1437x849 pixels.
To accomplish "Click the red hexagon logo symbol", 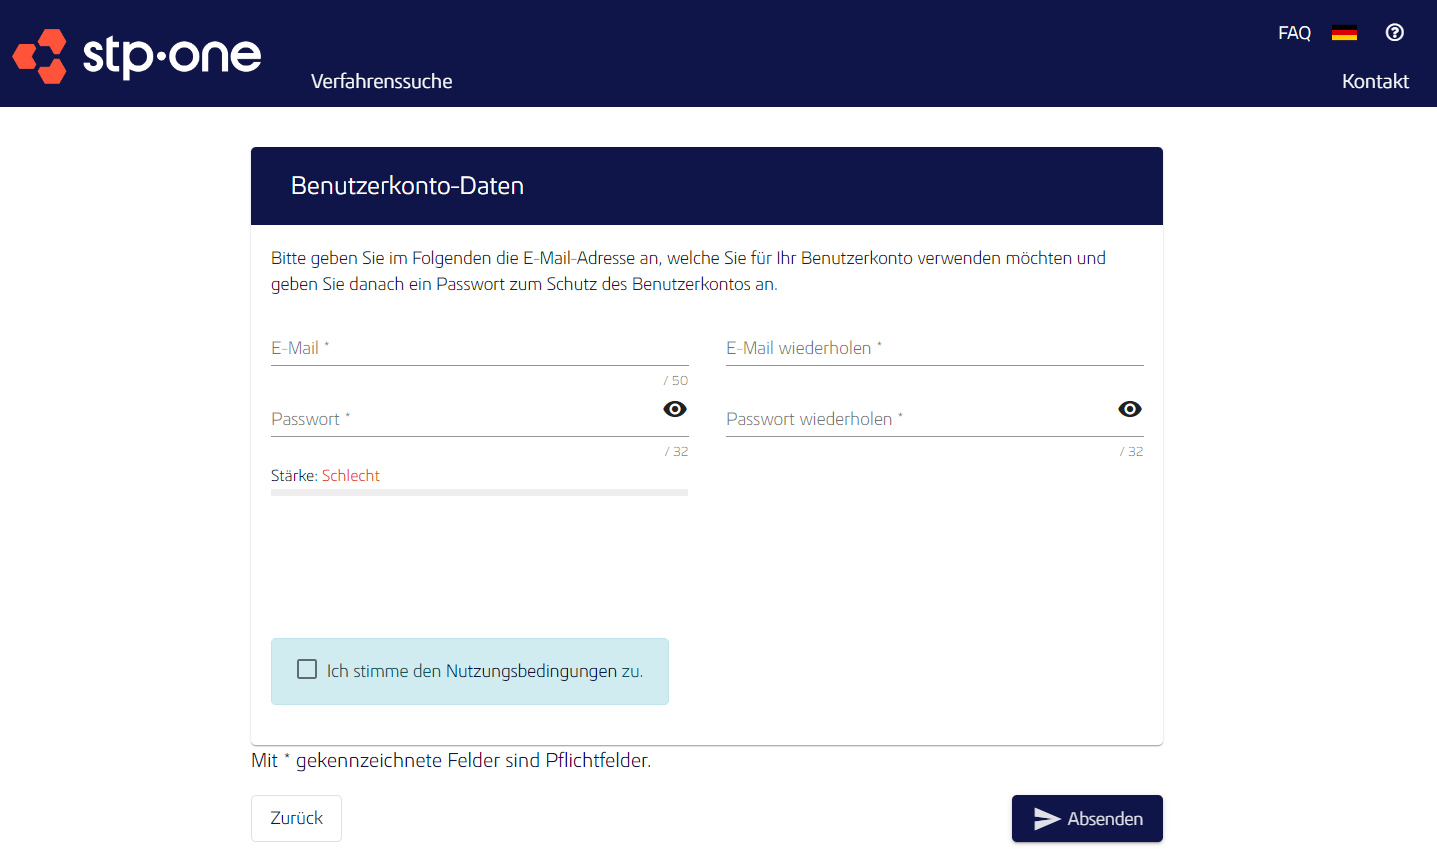I will click(39, 56).
